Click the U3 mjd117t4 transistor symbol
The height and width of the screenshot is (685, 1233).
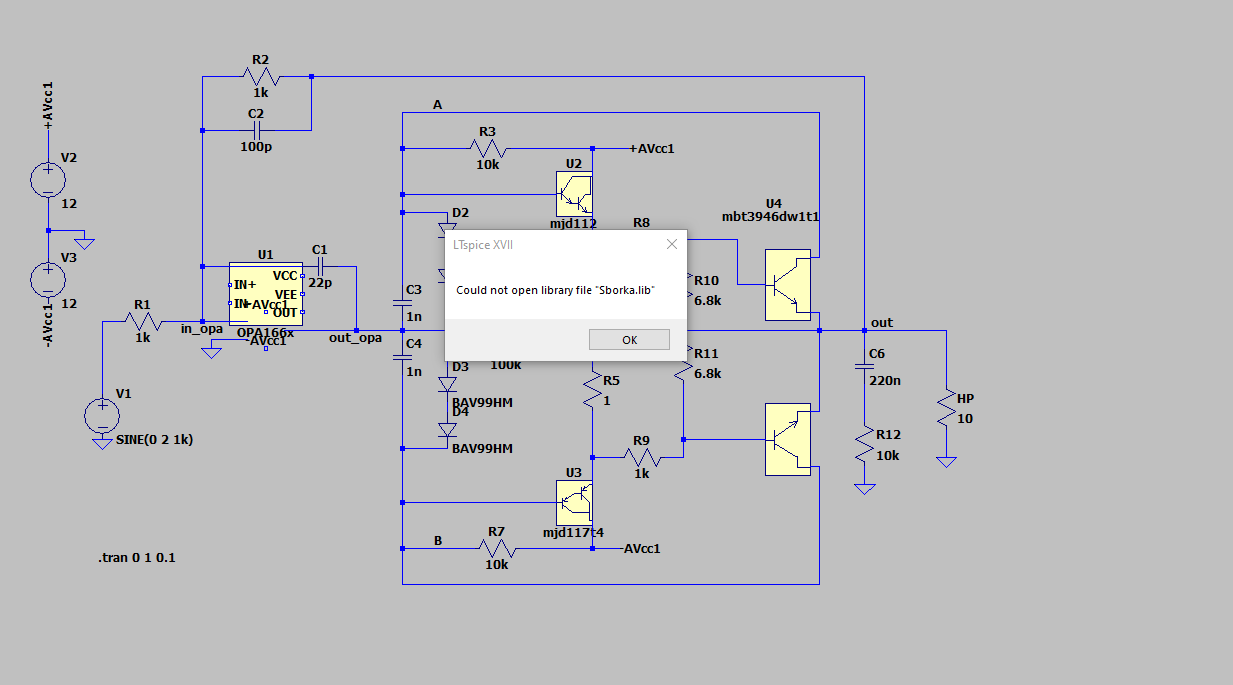[574, 501]
